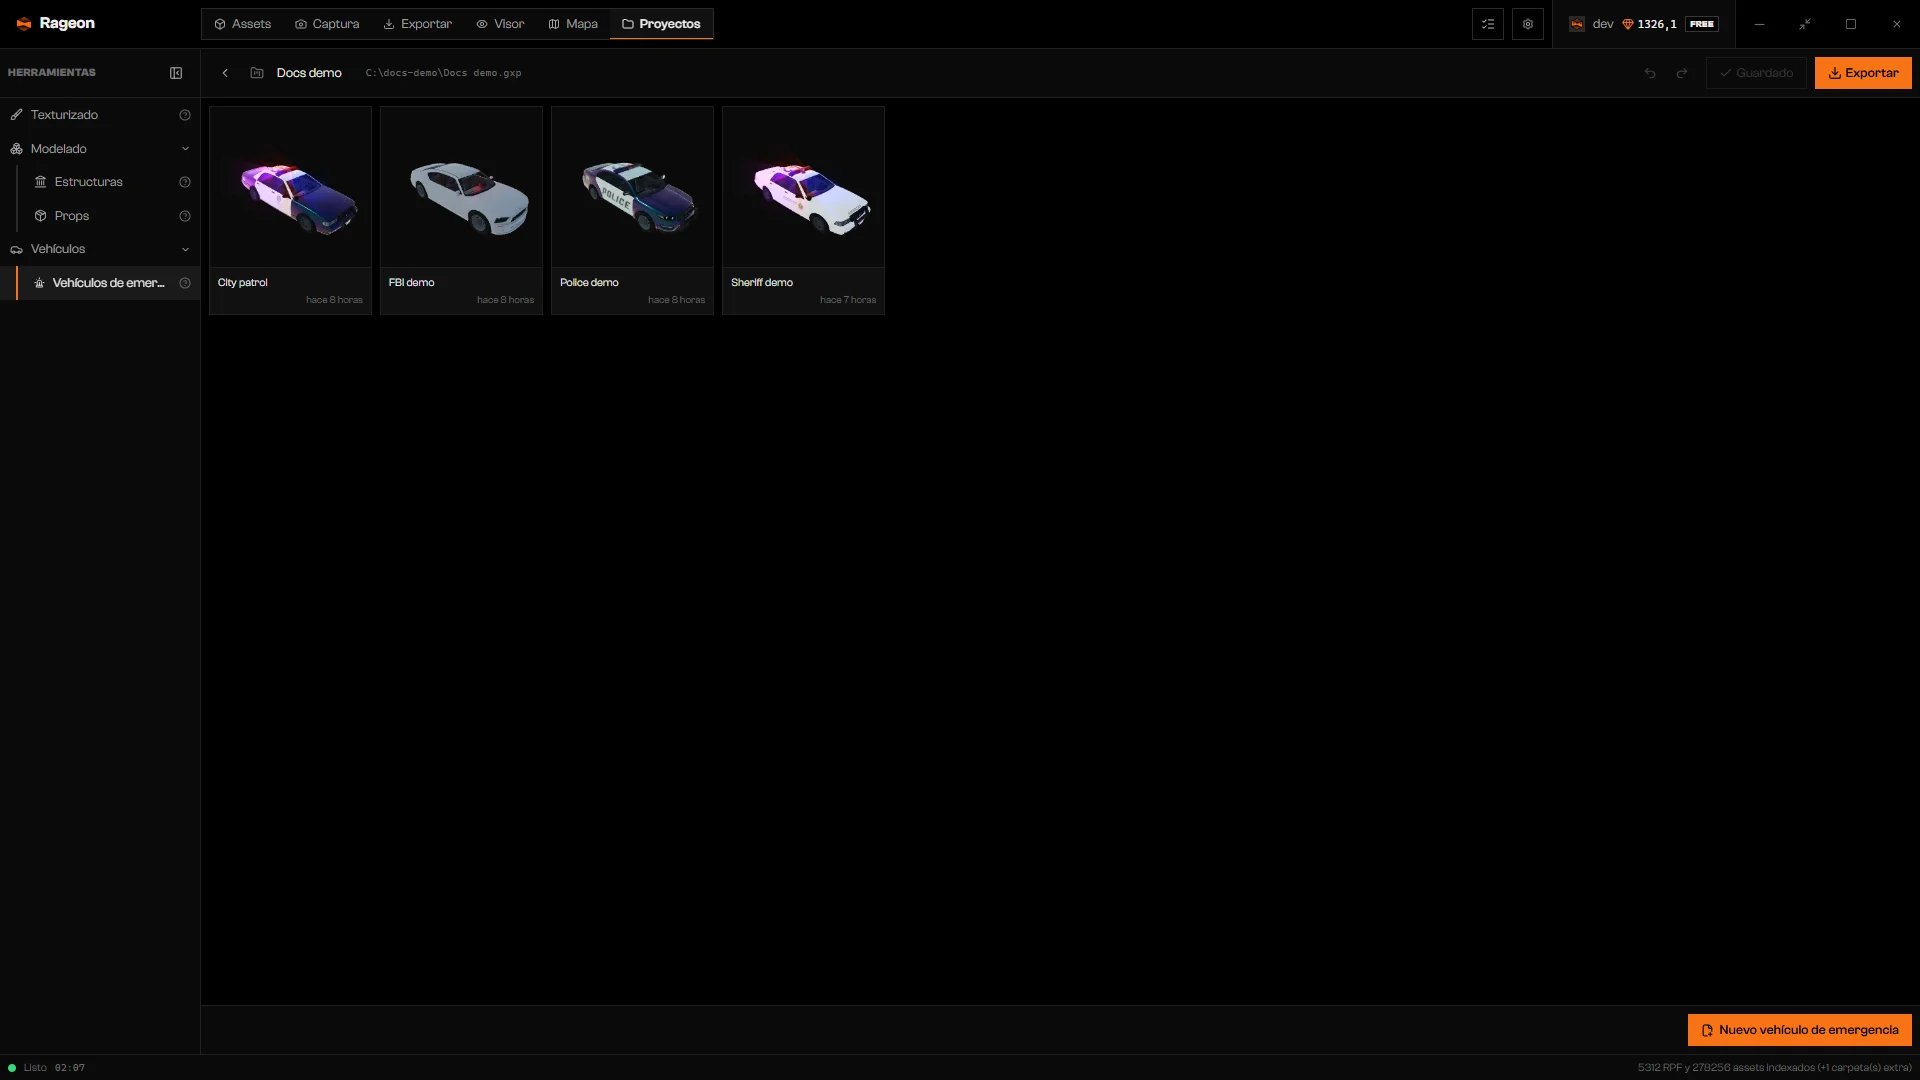Click the FREE plan badge
This screenshot has width=1920, height=1080.
pyautogui.click(x=1702, y=24)
